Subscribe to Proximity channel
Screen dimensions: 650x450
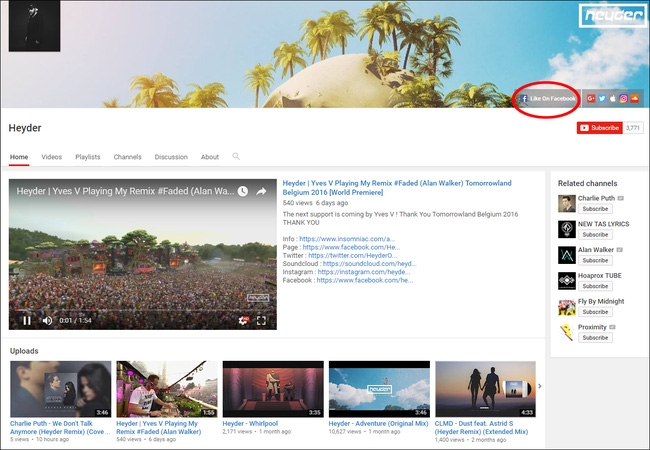click(595, 338)
